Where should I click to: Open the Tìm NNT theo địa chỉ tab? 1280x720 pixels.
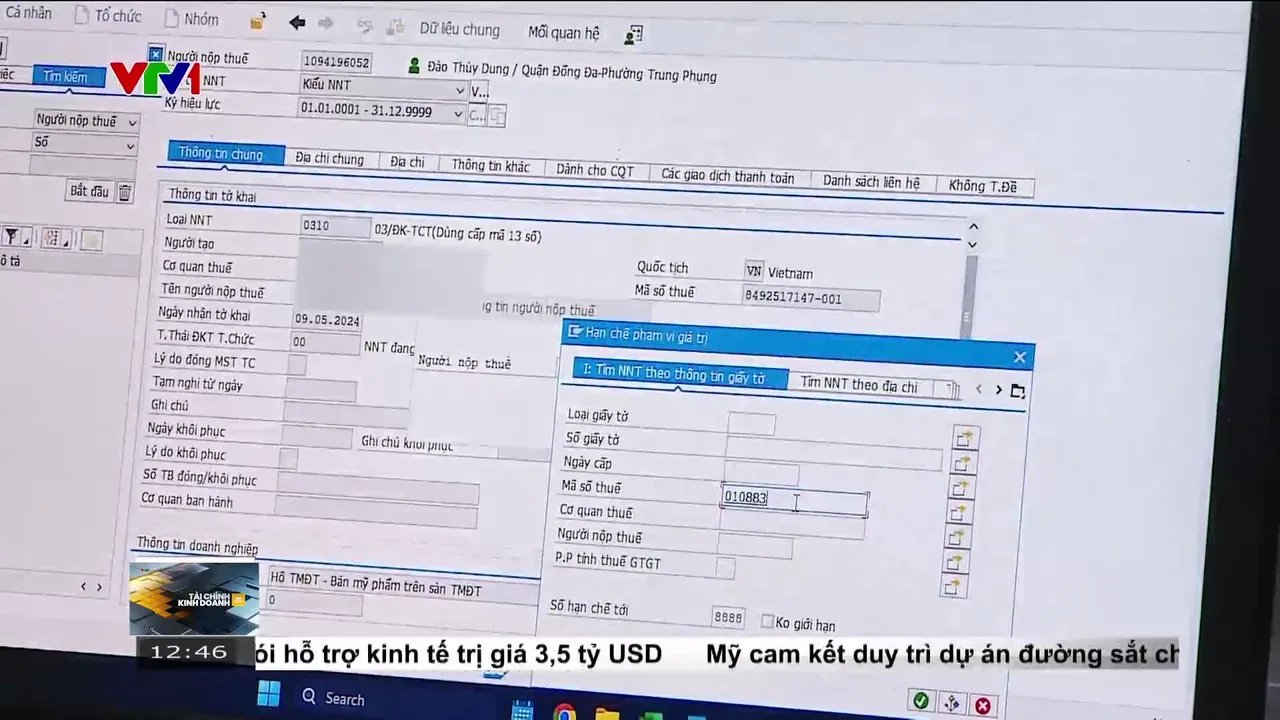pos(858,385)
